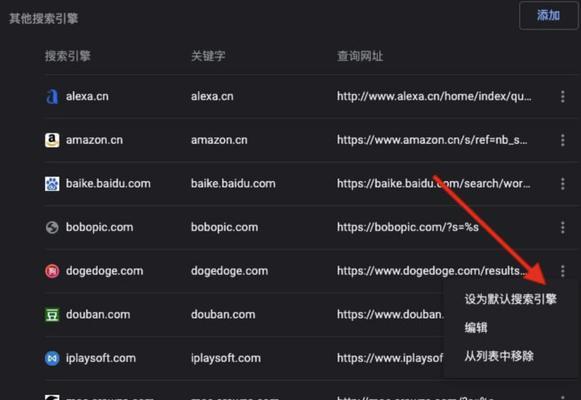Viewport: 581px width, 400px height.
Task: Click the iplaysoft.com blue favicon
Action: coord(52,359)
